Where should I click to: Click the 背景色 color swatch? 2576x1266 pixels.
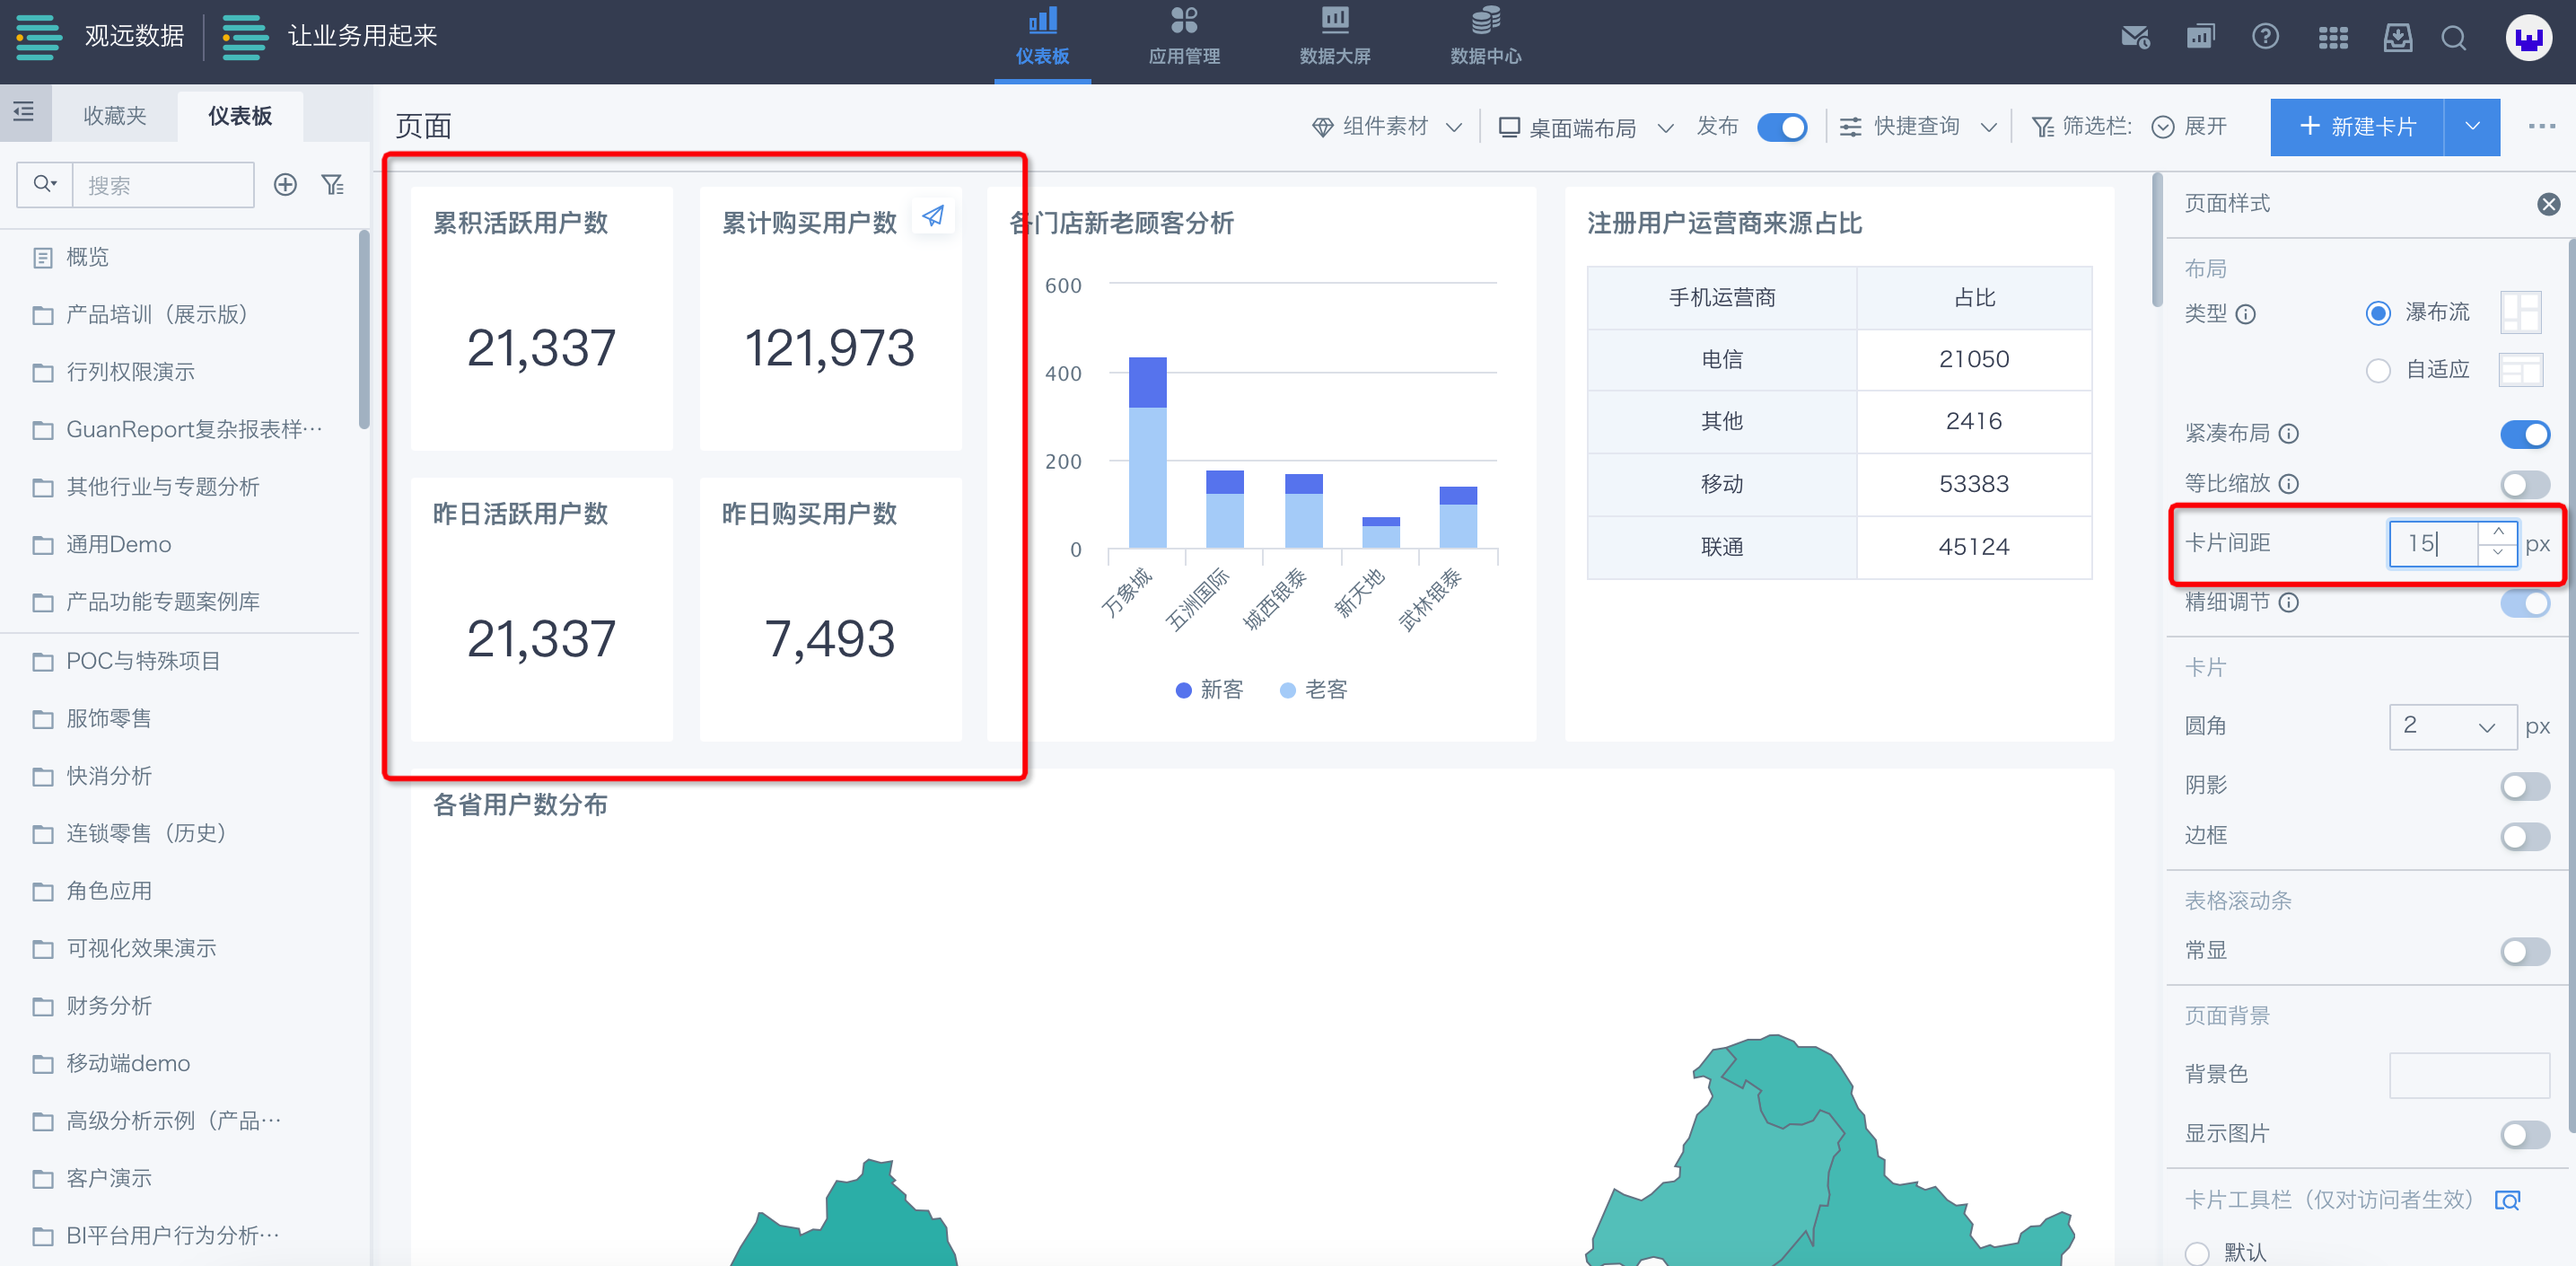(x=2468, y=1075)
